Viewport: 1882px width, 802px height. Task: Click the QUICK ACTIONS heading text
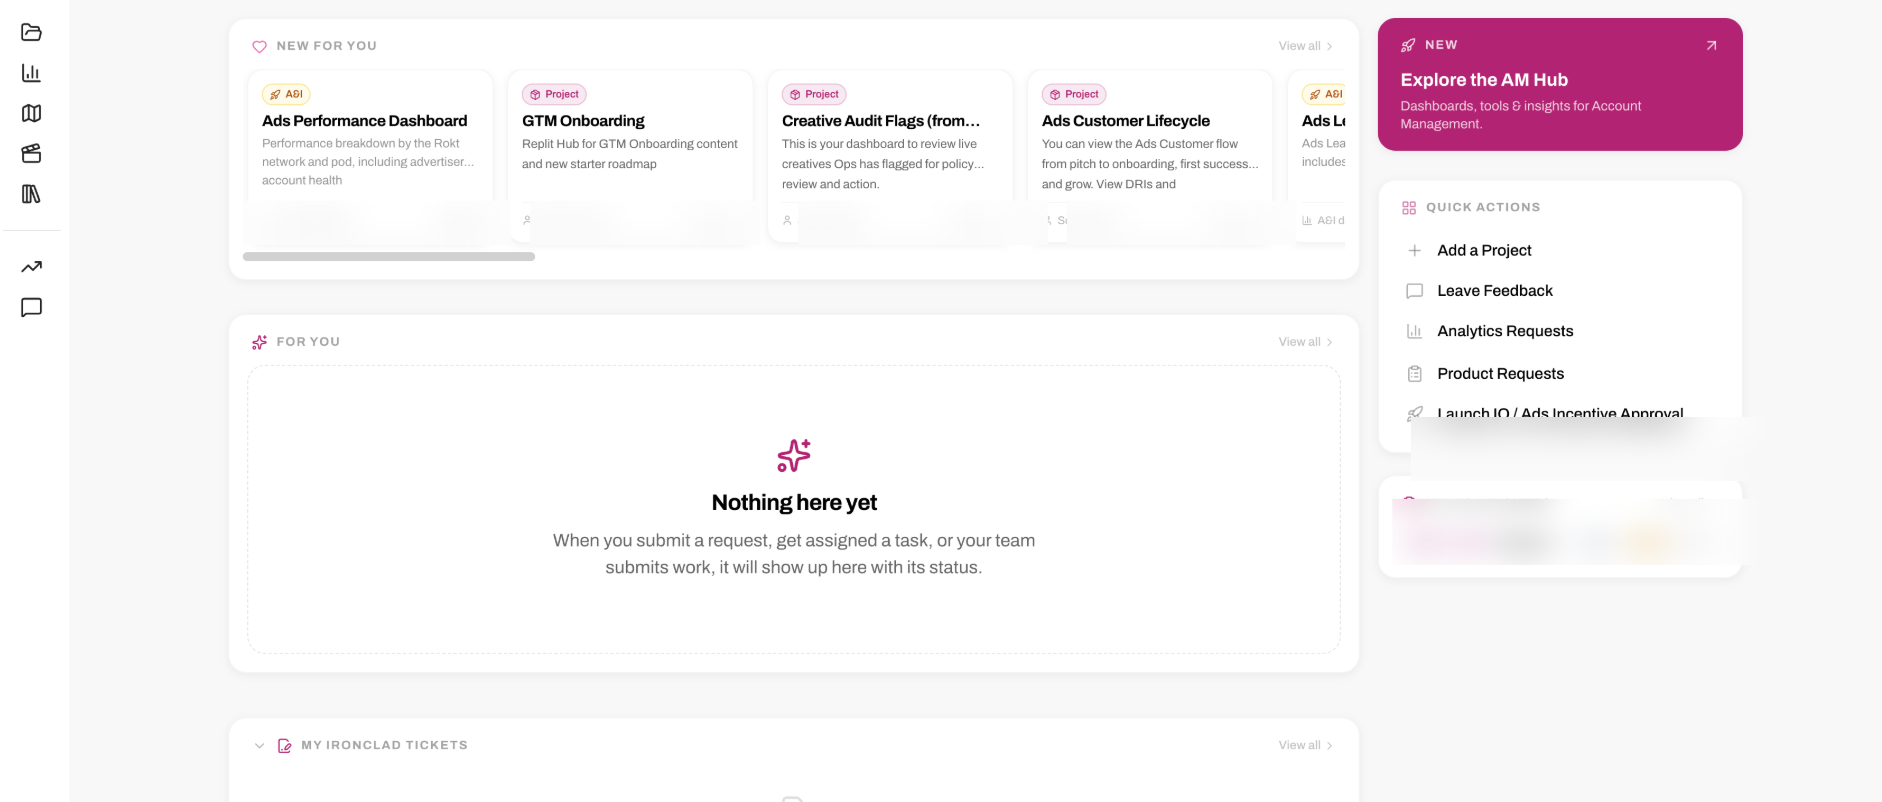(1483, 208)
